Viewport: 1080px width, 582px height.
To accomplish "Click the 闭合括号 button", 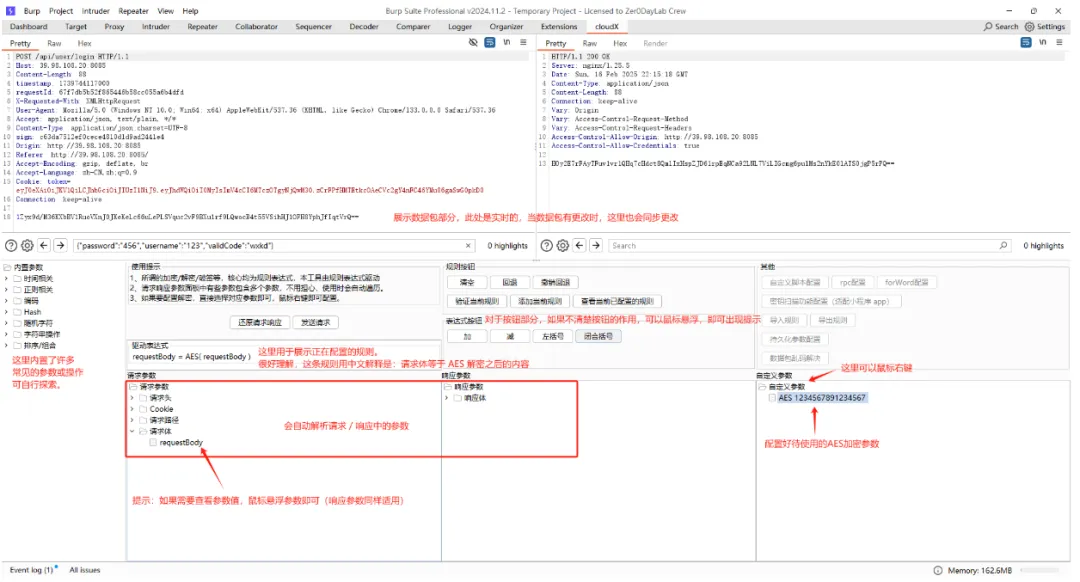I will (598, 336).
